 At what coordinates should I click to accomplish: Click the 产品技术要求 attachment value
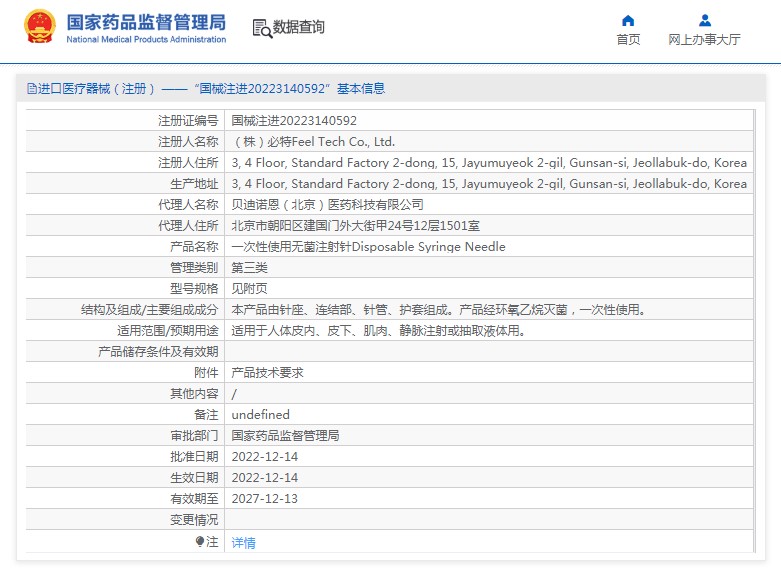pyautogui.click(x=267, y=373)
